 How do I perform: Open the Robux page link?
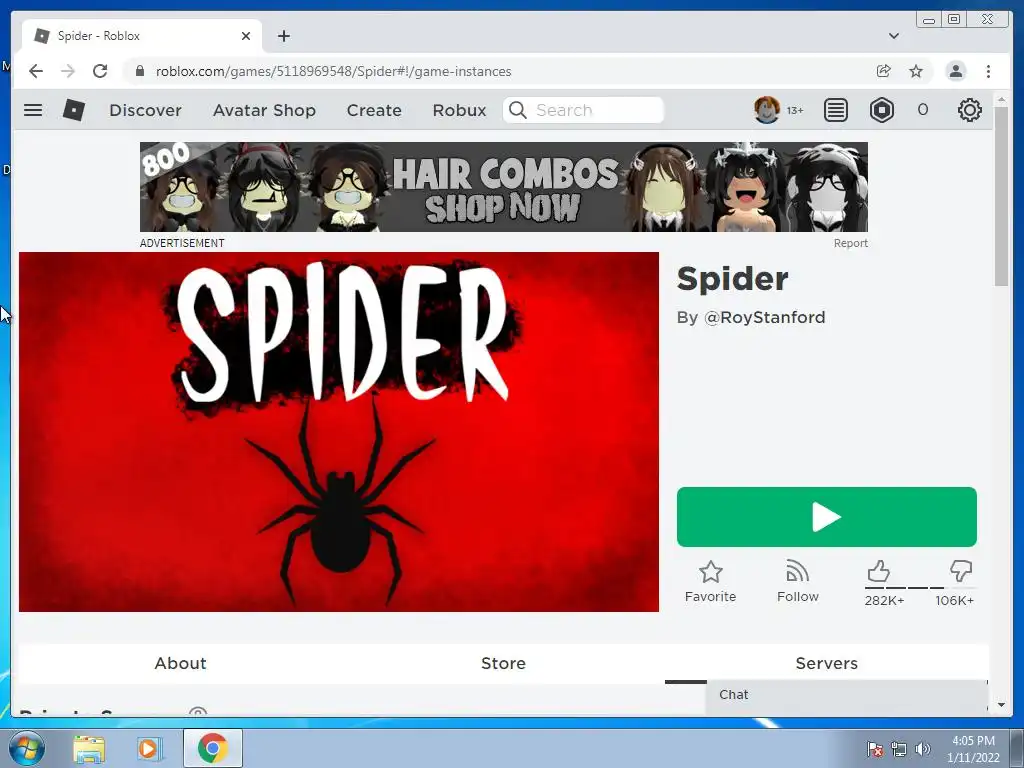[x=459, y=110]
